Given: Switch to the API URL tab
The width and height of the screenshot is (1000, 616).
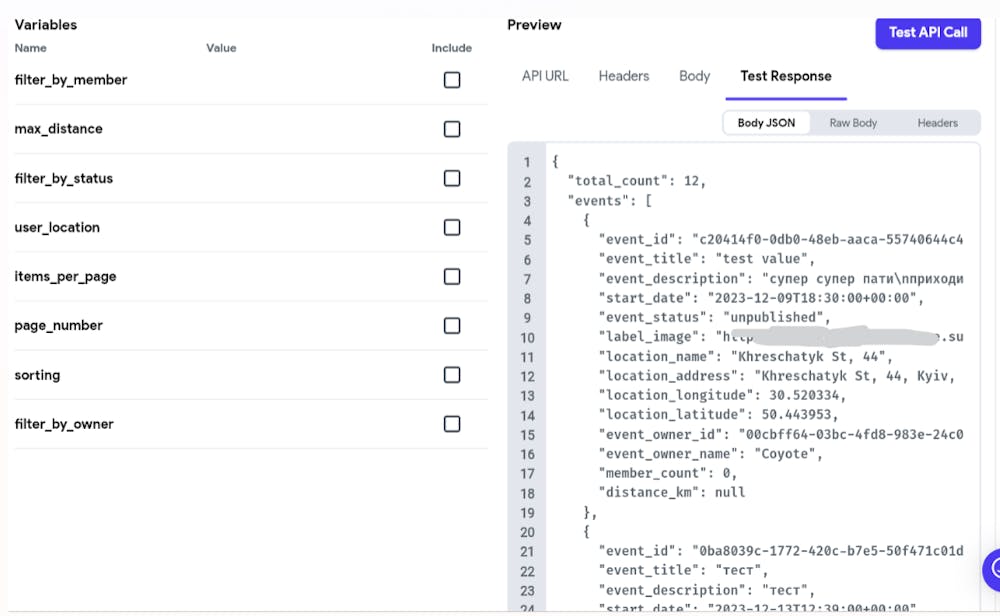Looking at the screenshot, I should tap(545, 75).
